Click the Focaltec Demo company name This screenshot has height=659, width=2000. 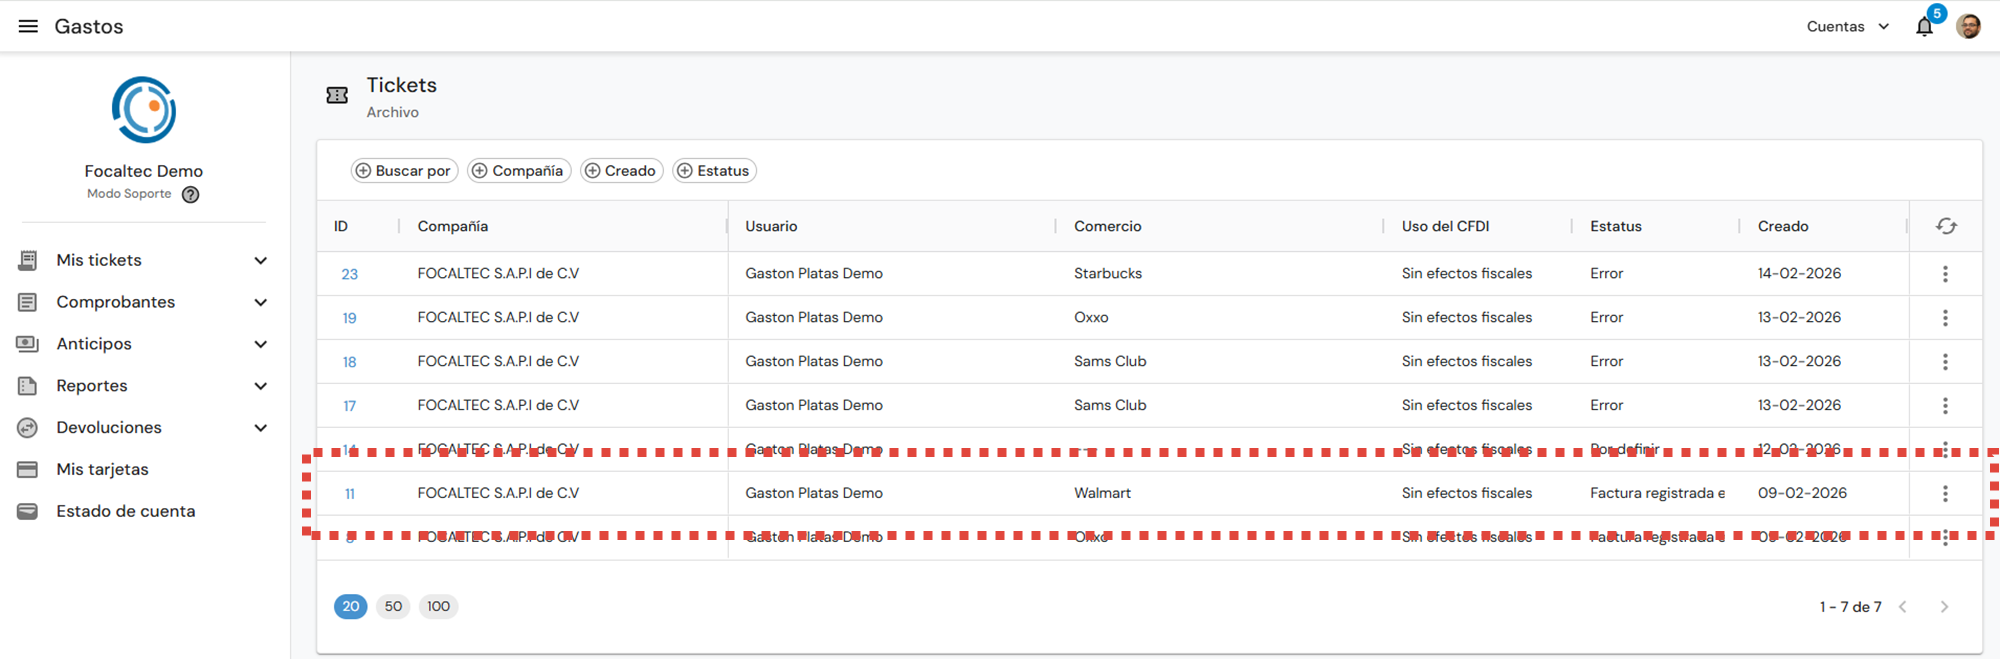(x=144, y=171)
